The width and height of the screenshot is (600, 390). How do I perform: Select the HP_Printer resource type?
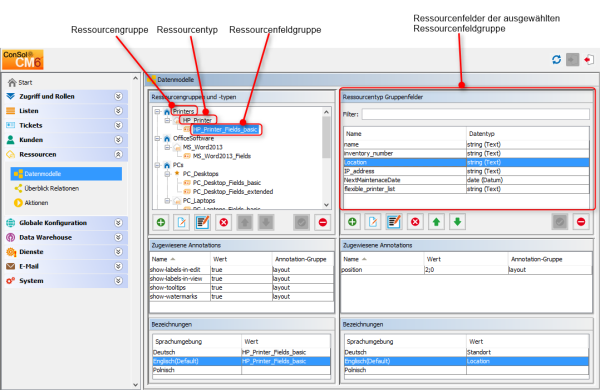click(197, 120)
